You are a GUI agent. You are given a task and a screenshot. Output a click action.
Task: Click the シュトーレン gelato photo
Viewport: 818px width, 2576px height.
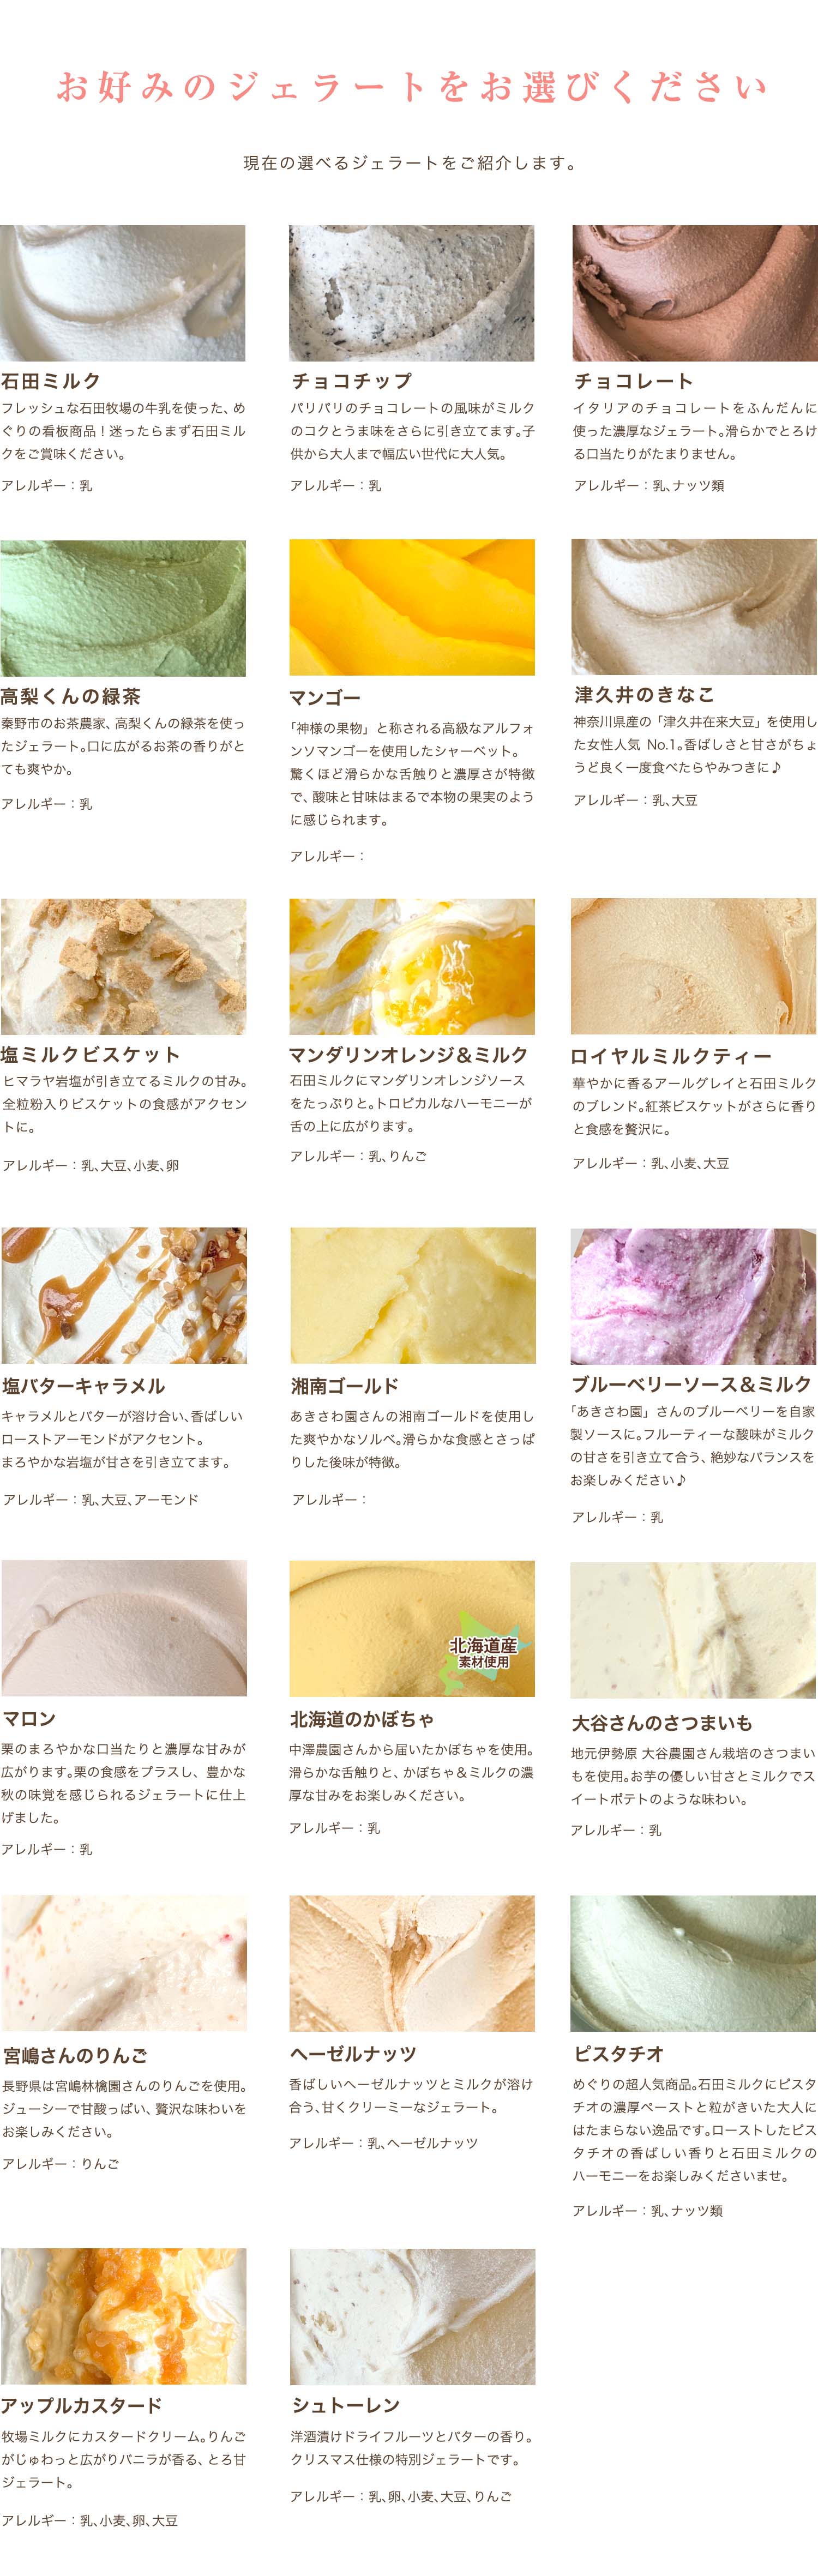(412, 2316)
